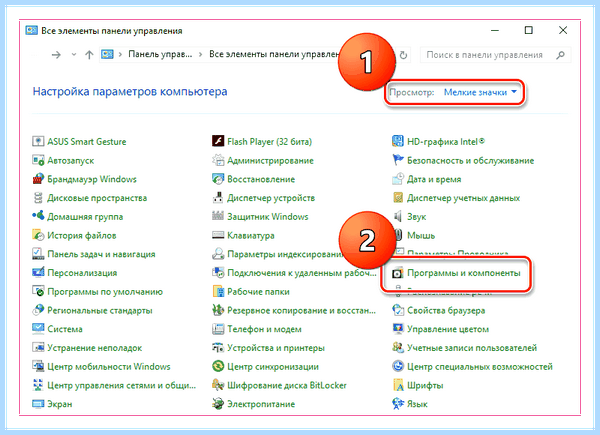Click the История файлов icon
Image resolution: width=600 pixels, height=435 pixels.
coord(38,235)
